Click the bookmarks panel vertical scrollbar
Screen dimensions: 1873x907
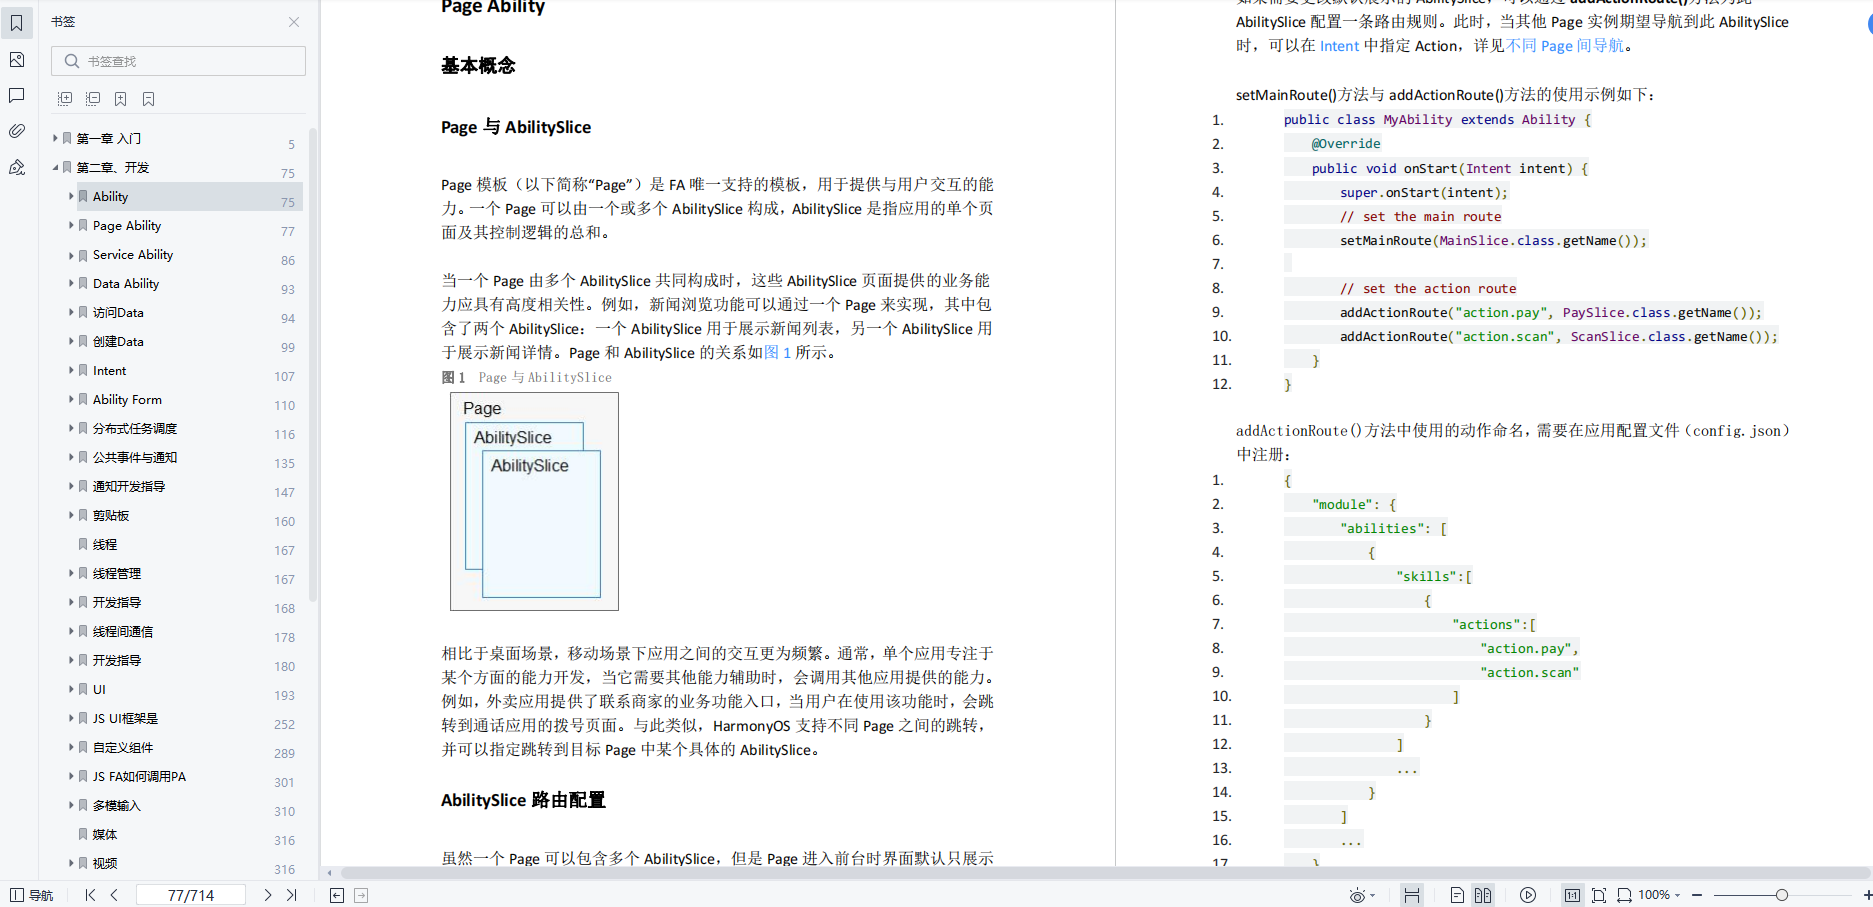[x=313, y=365]
